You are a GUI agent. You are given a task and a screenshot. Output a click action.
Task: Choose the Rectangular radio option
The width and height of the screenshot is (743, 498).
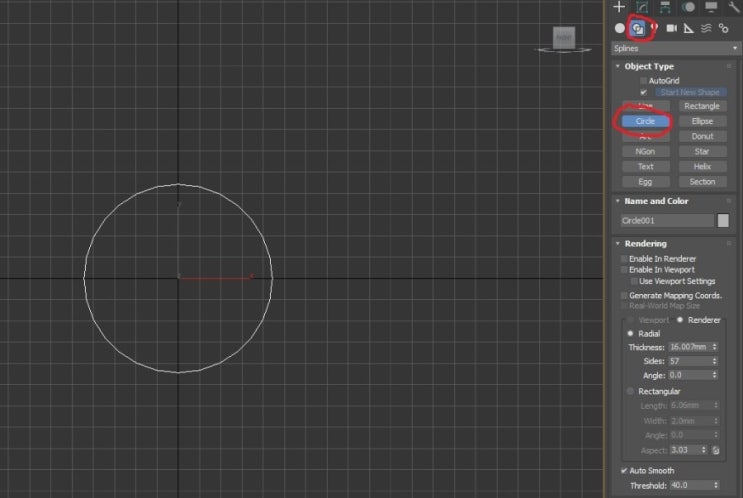click(x=630, y=391)
